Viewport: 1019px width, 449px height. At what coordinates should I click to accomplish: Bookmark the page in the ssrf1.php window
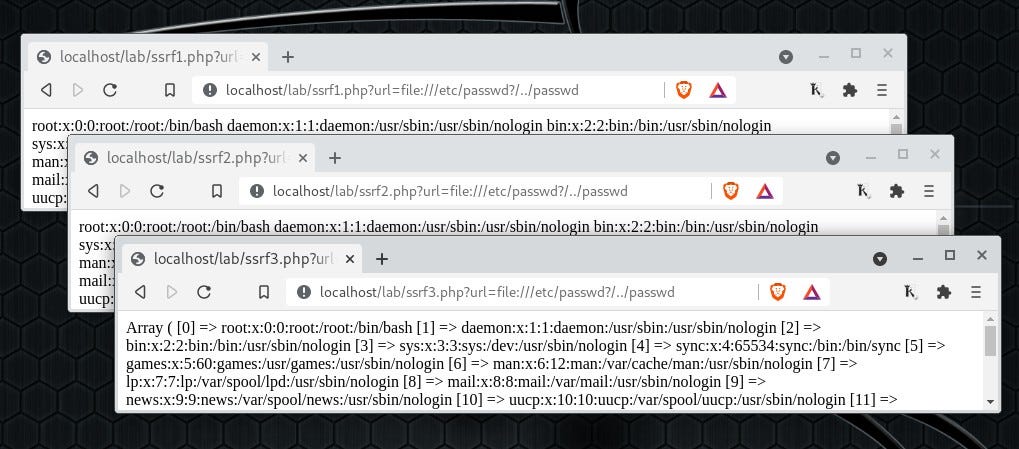[x=170, y=90]
